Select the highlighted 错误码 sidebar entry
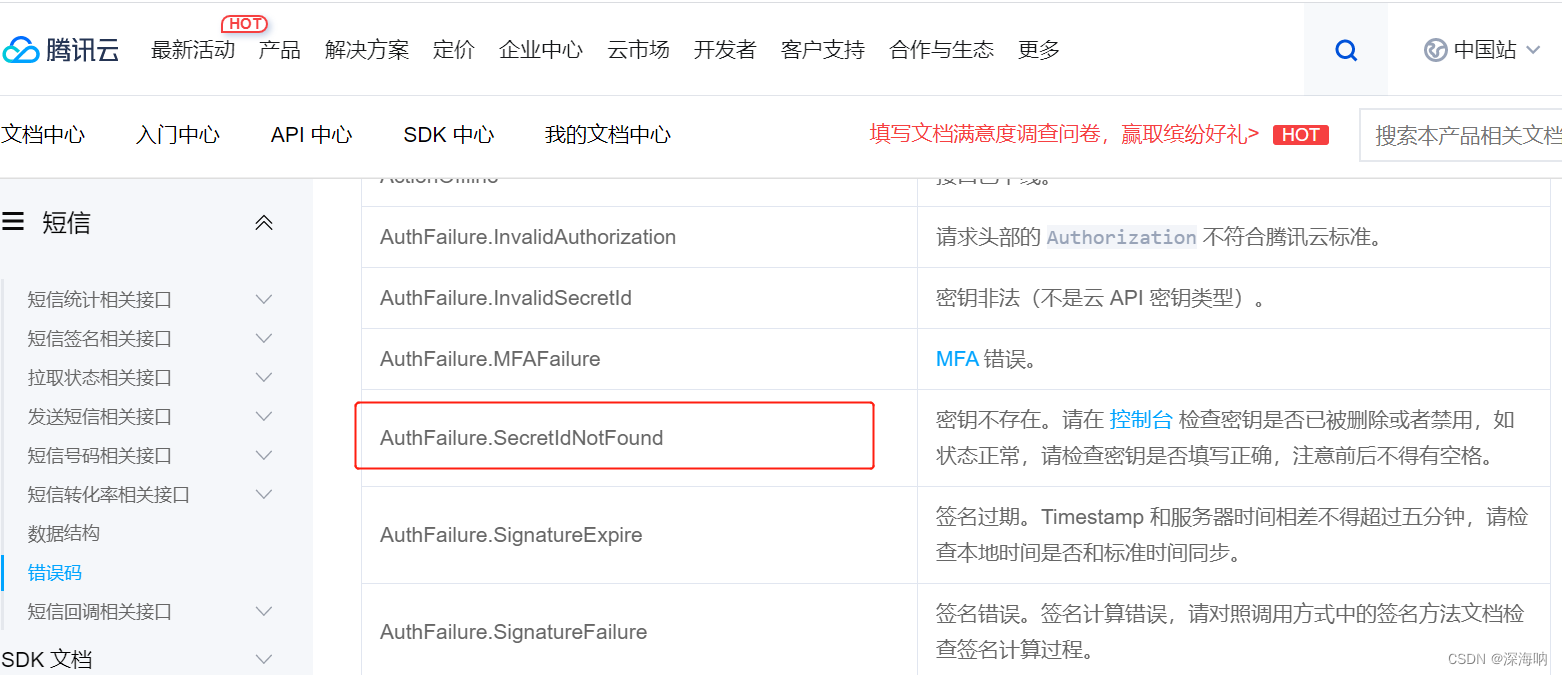The image size is (1562, 675). [55, 572]
